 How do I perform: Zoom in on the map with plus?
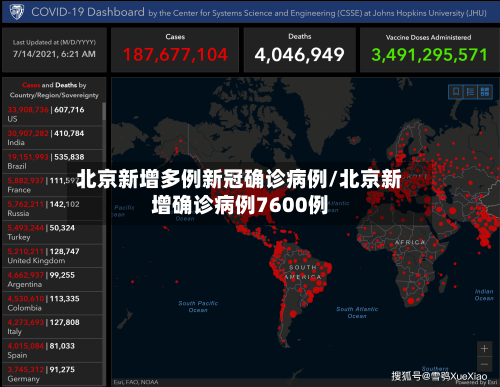(484, 349)
